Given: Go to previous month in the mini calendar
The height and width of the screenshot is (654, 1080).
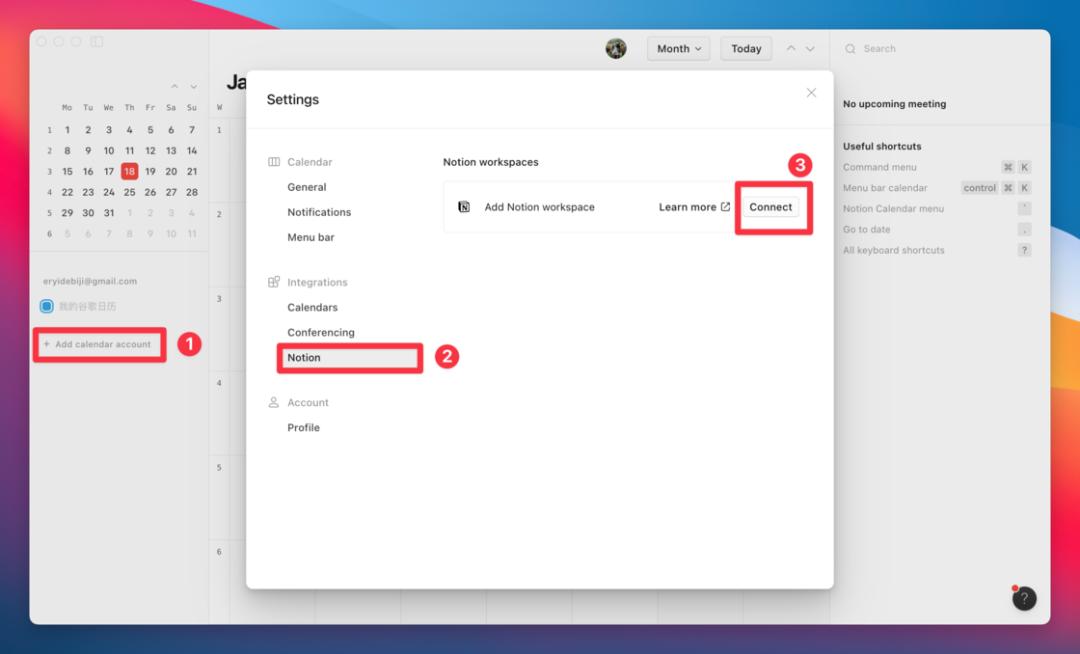Looking at the screenshot, I should tap(175, 87).
